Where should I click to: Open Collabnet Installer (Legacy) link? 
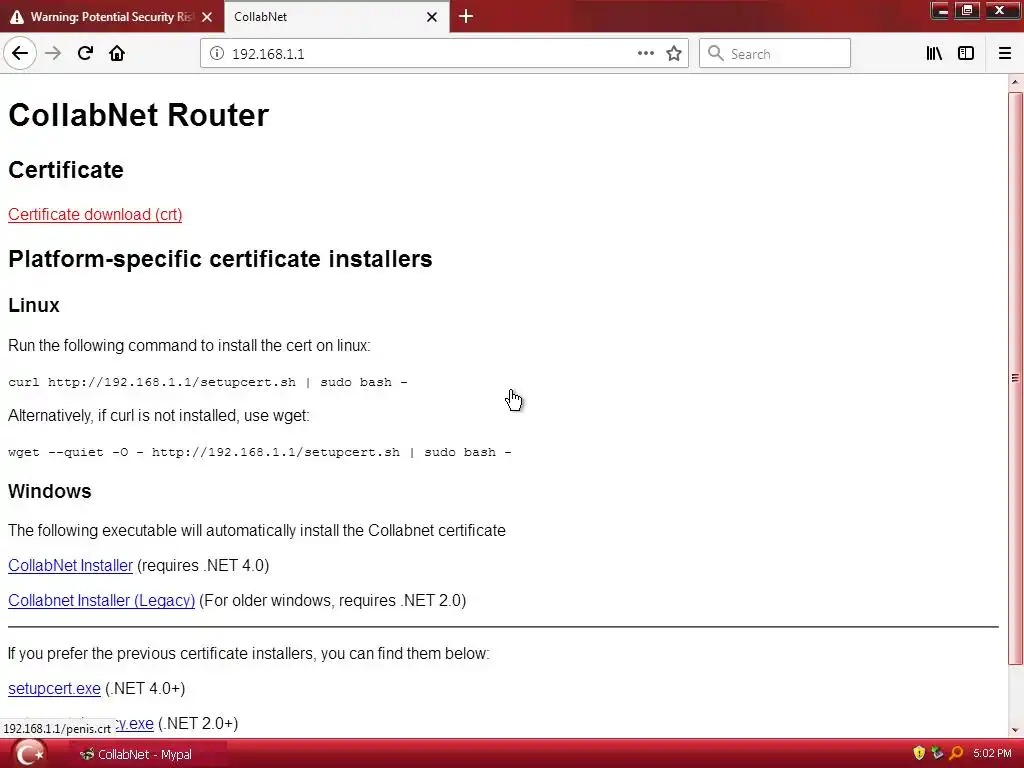click(101, 601)
